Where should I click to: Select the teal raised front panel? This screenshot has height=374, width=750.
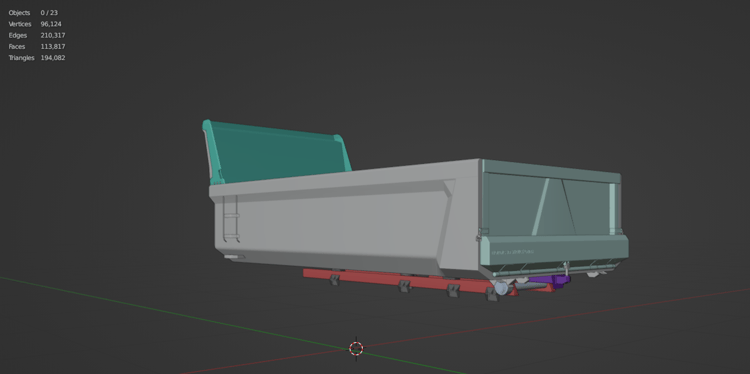276,151
